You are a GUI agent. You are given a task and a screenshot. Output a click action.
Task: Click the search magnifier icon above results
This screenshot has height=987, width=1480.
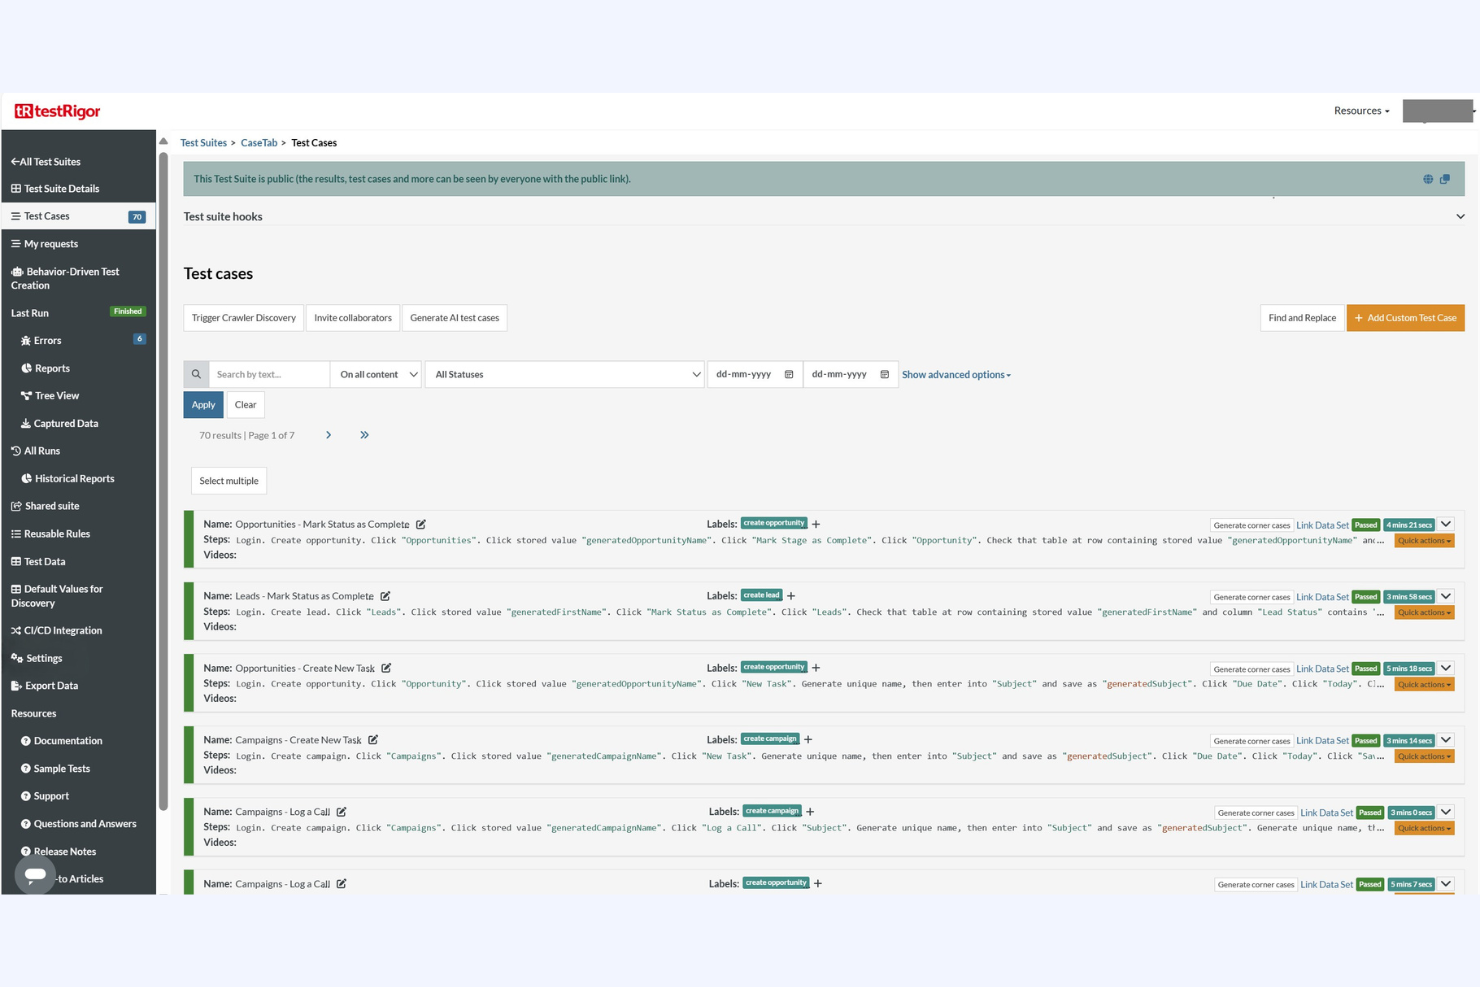(x=196, y=373)
